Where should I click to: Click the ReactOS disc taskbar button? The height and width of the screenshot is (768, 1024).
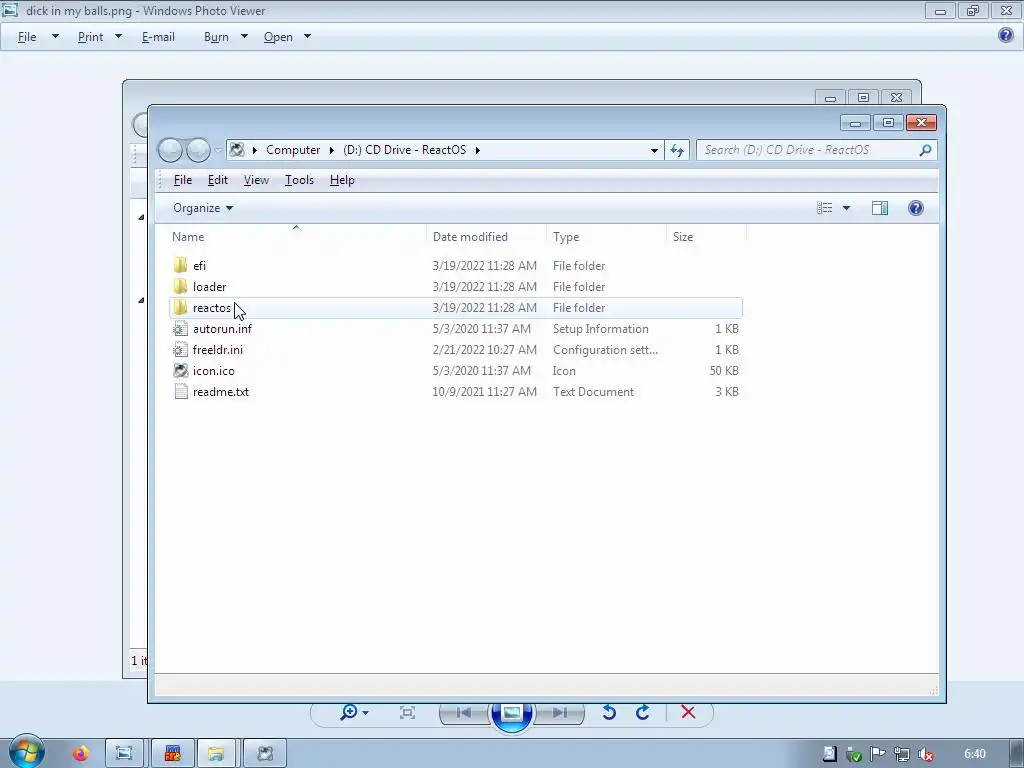(x=264, y=754)
